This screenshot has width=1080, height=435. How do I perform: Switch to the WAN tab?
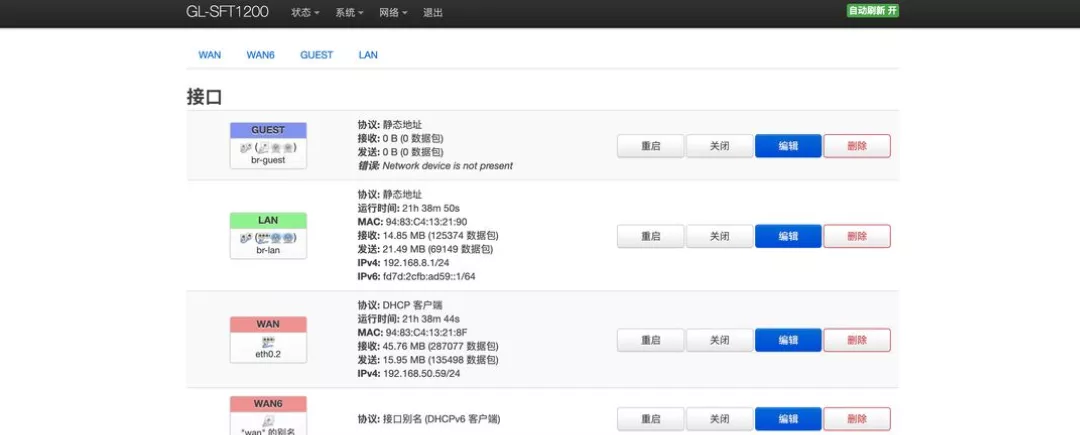(x=210, y=54)
